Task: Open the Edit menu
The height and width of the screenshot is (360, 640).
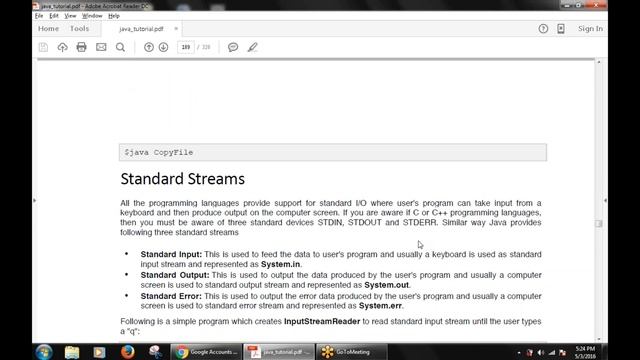Action: [54, 16]
